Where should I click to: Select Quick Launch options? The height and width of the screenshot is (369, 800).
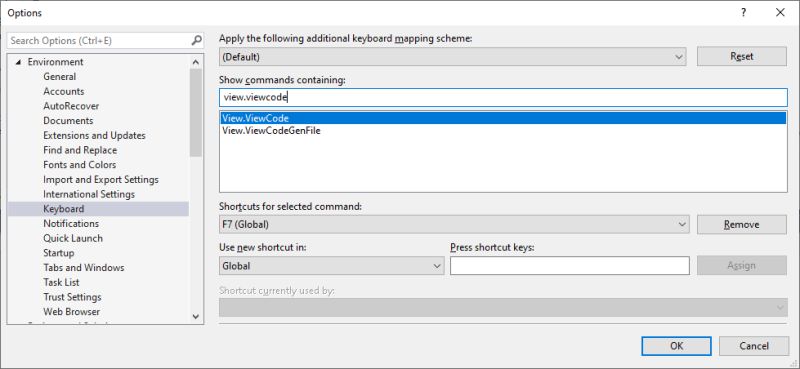[73, 238]
